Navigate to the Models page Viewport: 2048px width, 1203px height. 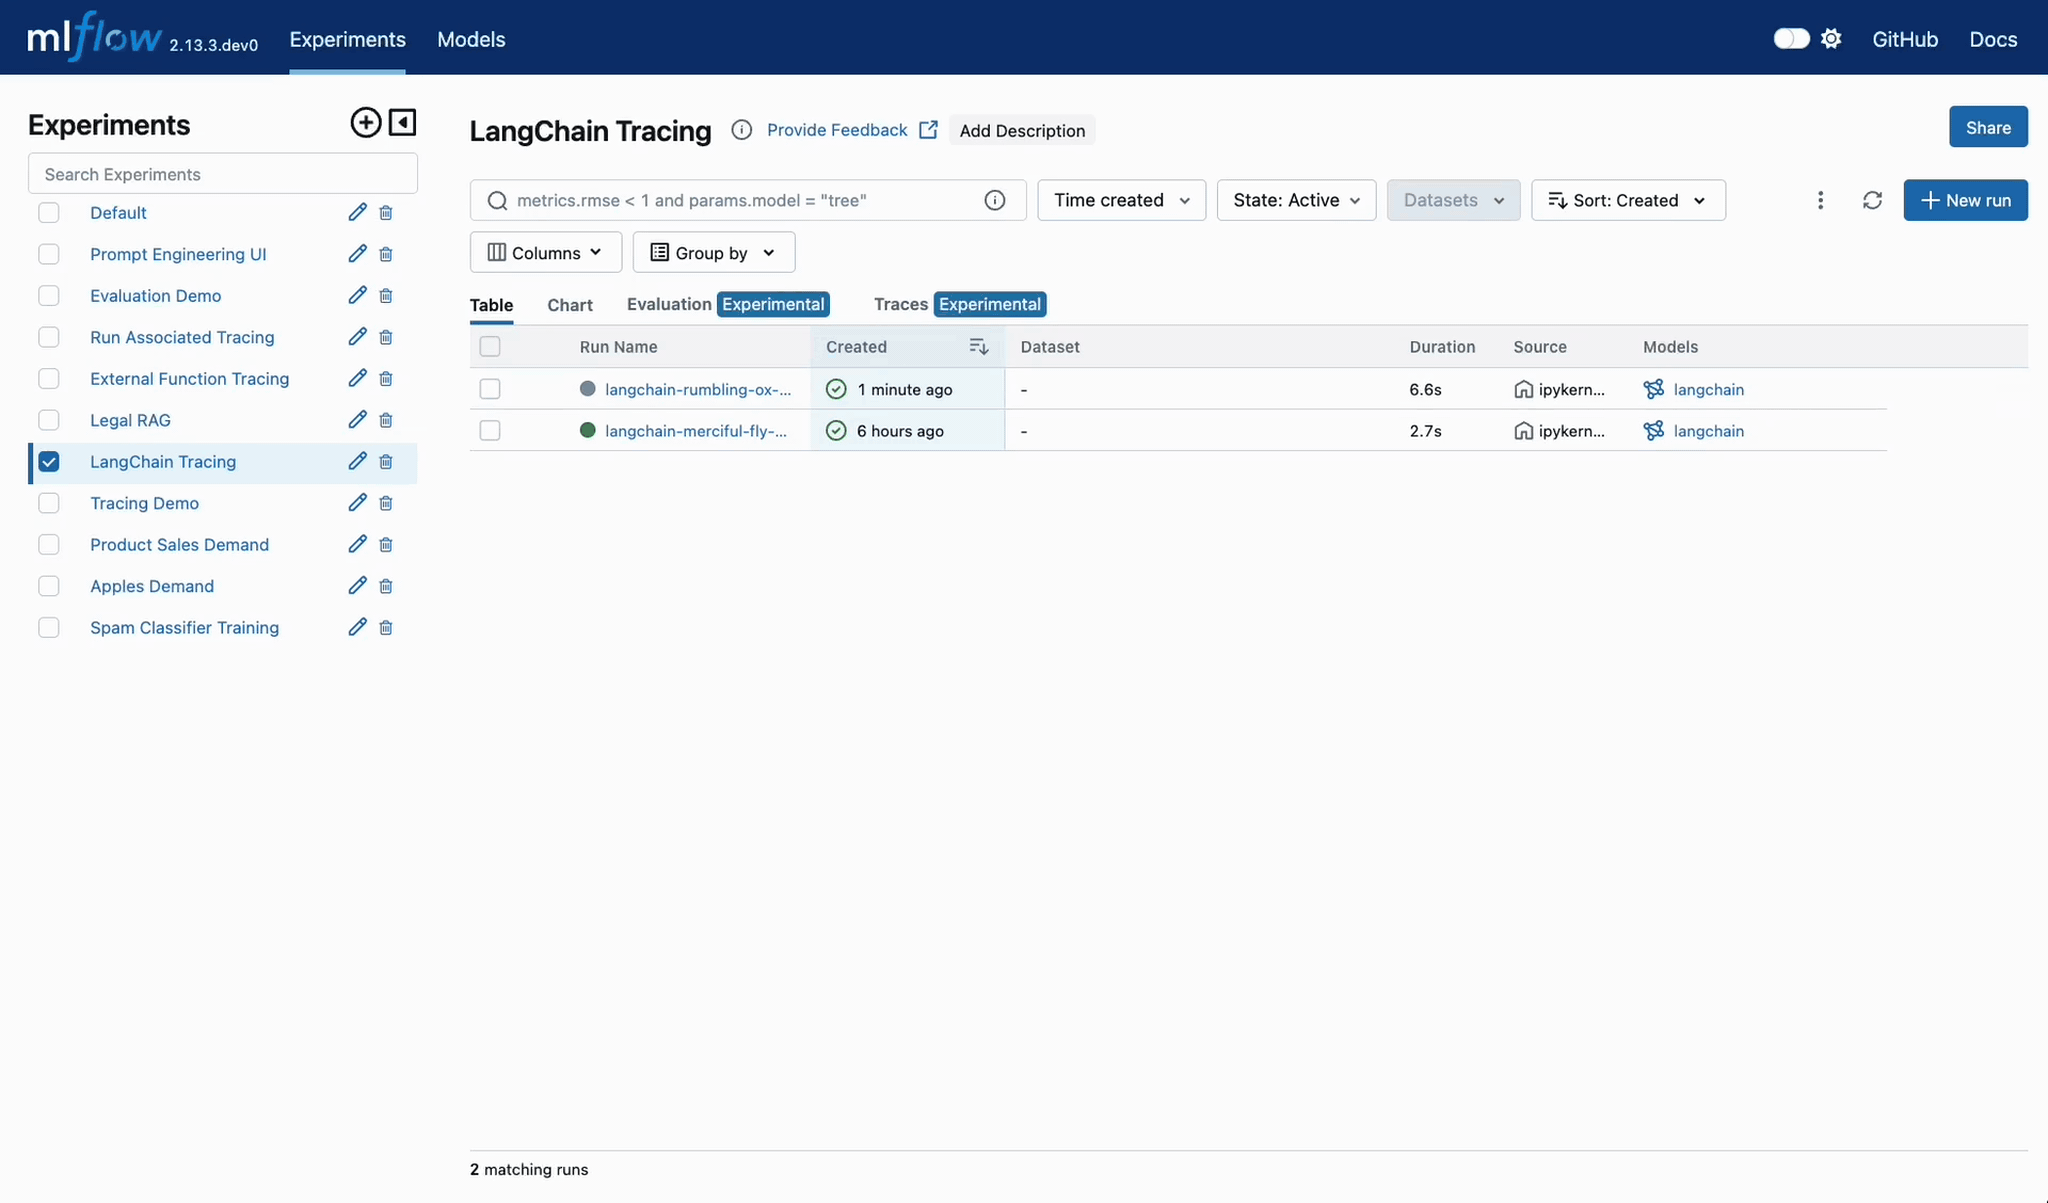point(471,40)
